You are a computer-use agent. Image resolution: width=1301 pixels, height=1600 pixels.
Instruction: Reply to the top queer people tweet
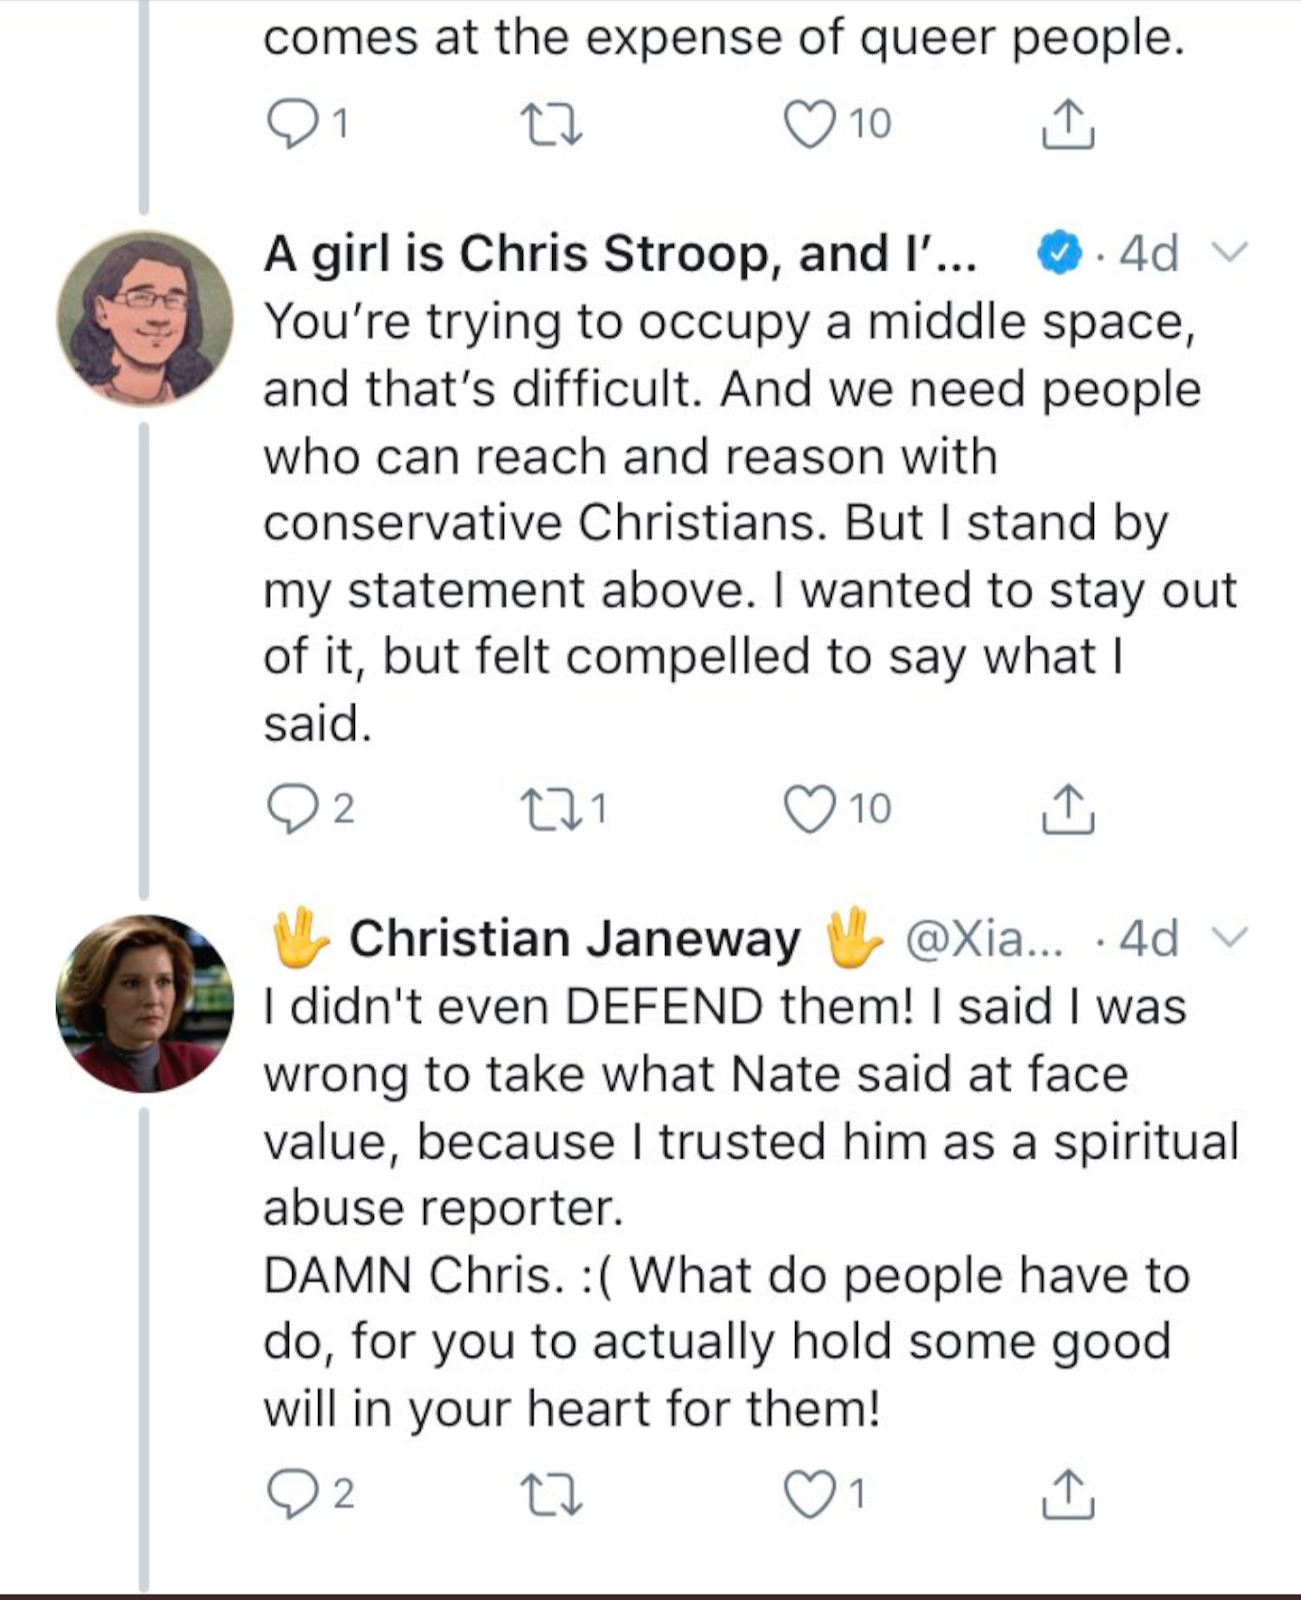291,125
